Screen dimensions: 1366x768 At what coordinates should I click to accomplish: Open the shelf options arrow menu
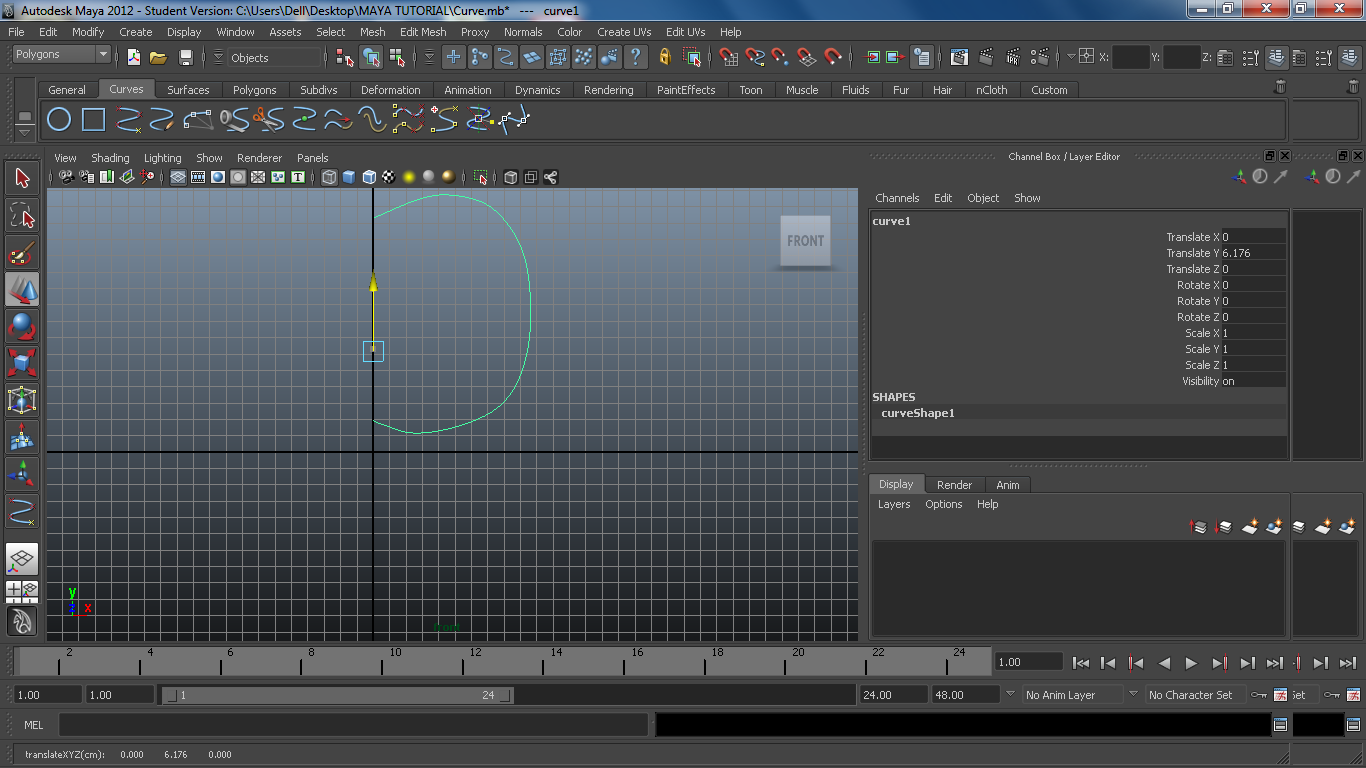point(26,132)
